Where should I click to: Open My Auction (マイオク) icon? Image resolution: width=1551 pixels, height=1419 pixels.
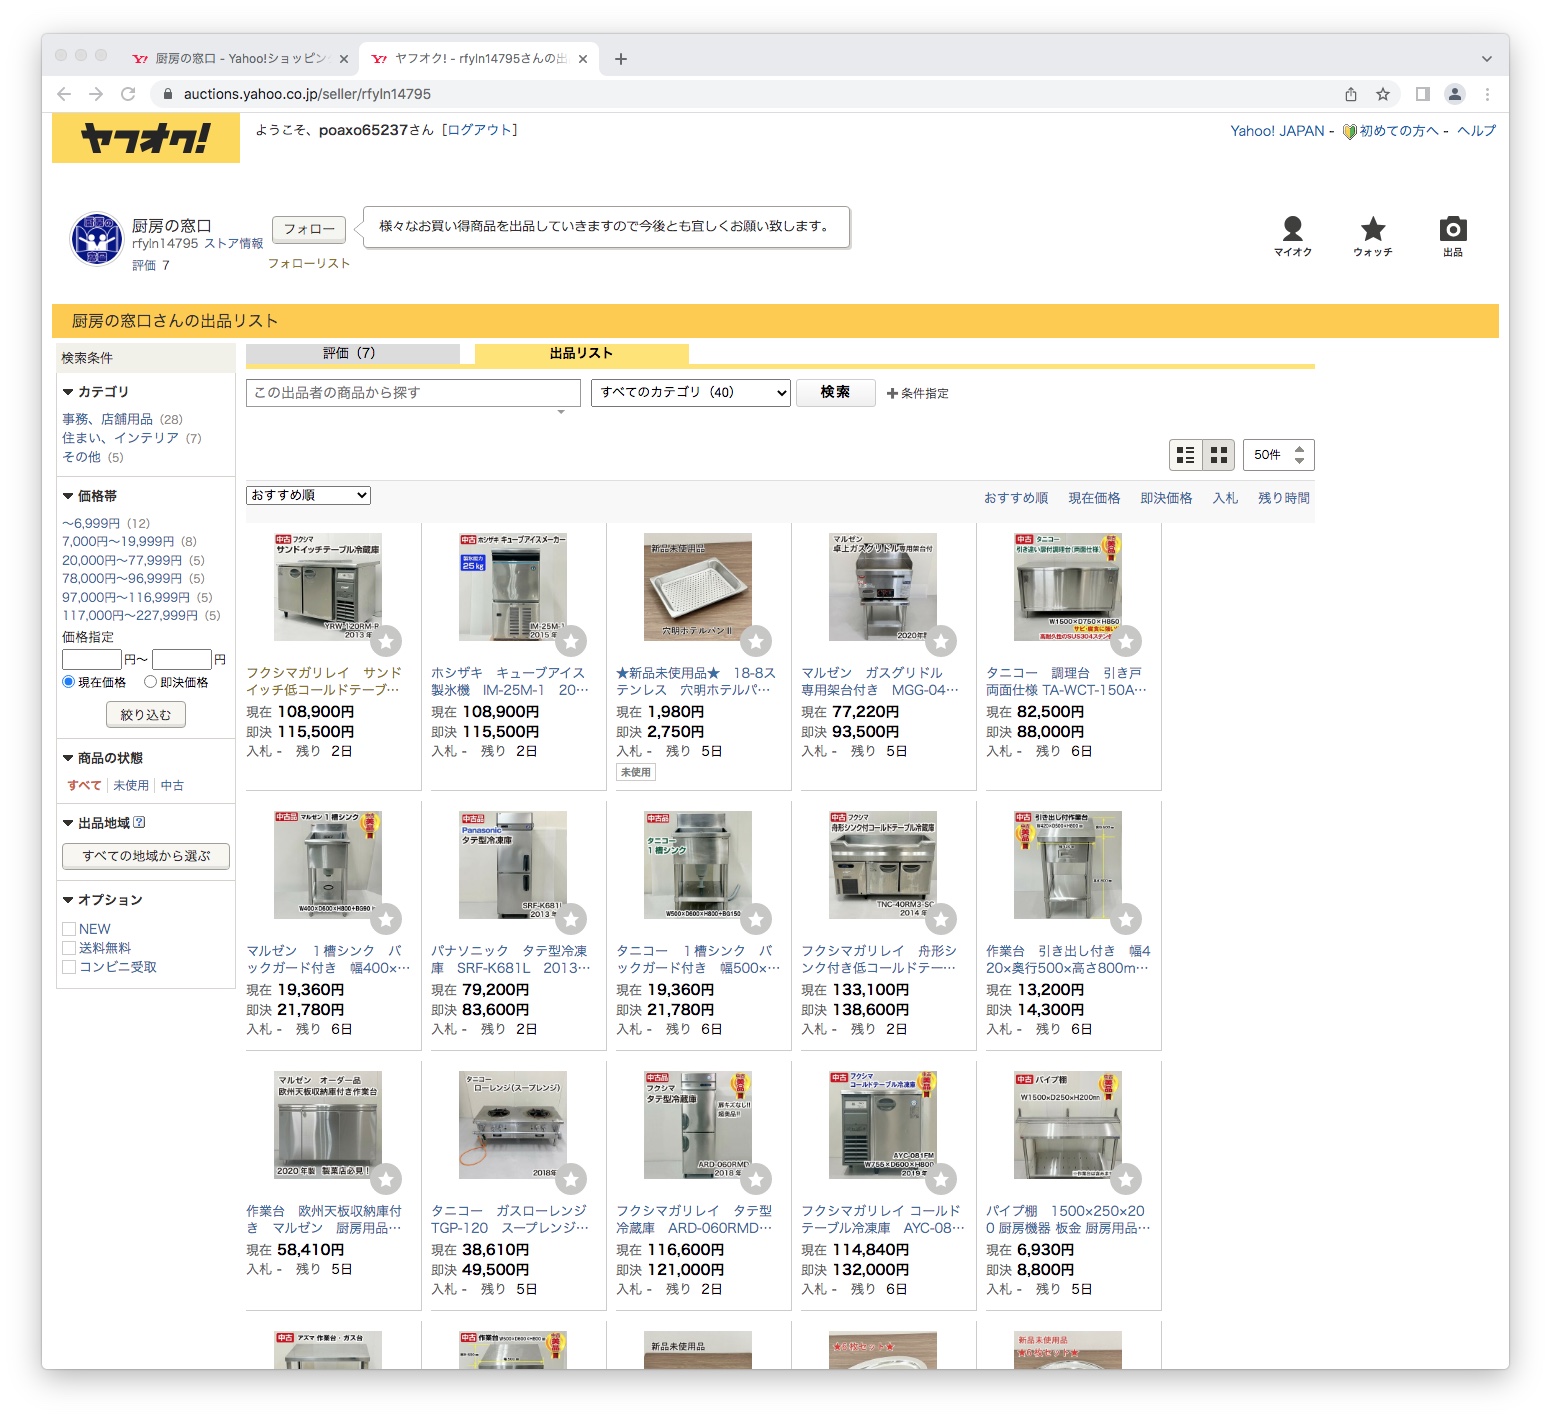coord(1292,236)
